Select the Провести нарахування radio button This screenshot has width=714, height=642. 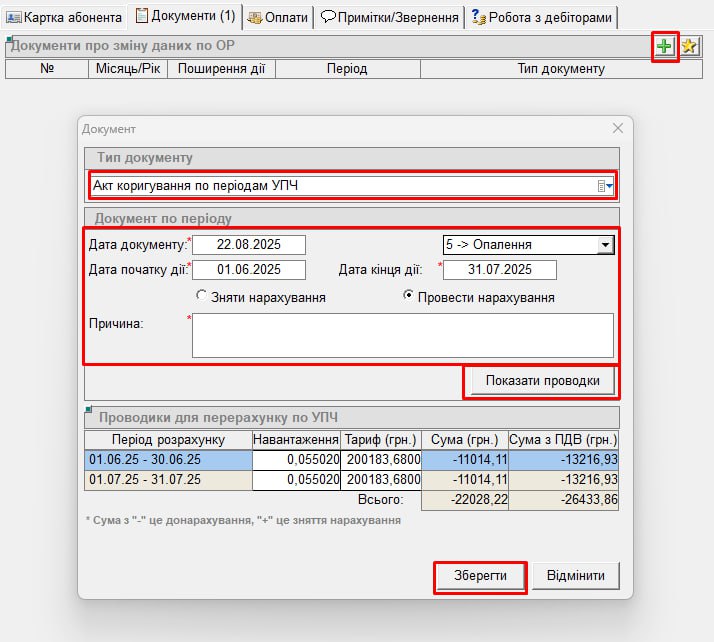pyautogui.click(x=409, y=297)
